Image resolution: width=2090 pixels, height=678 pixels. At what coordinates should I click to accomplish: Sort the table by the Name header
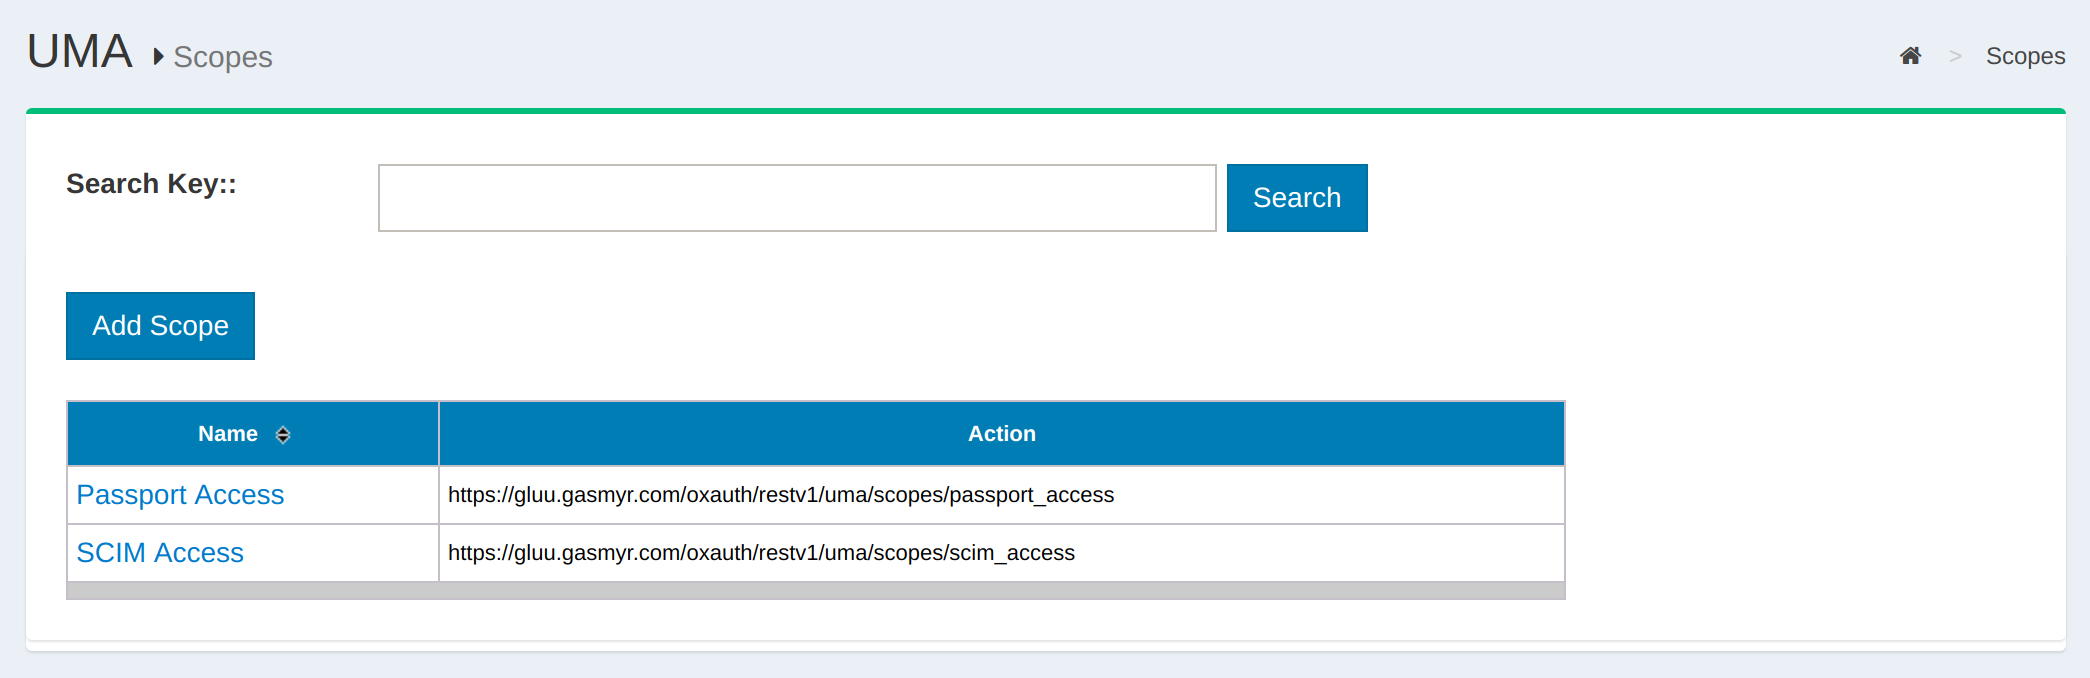point(228,434)
